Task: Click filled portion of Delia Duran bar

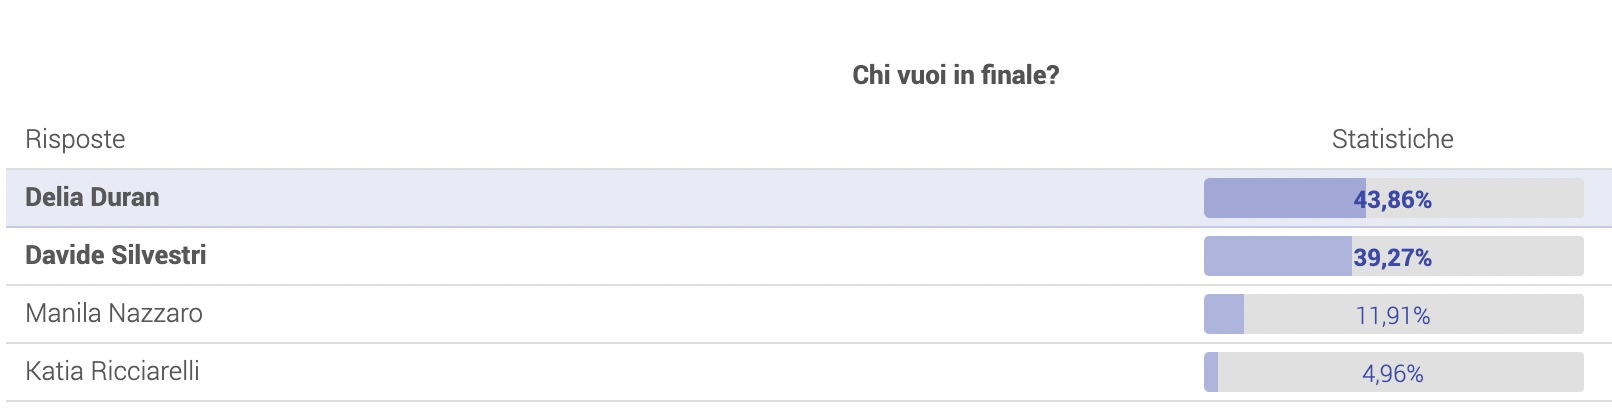Action: (x=1285, y=198)
